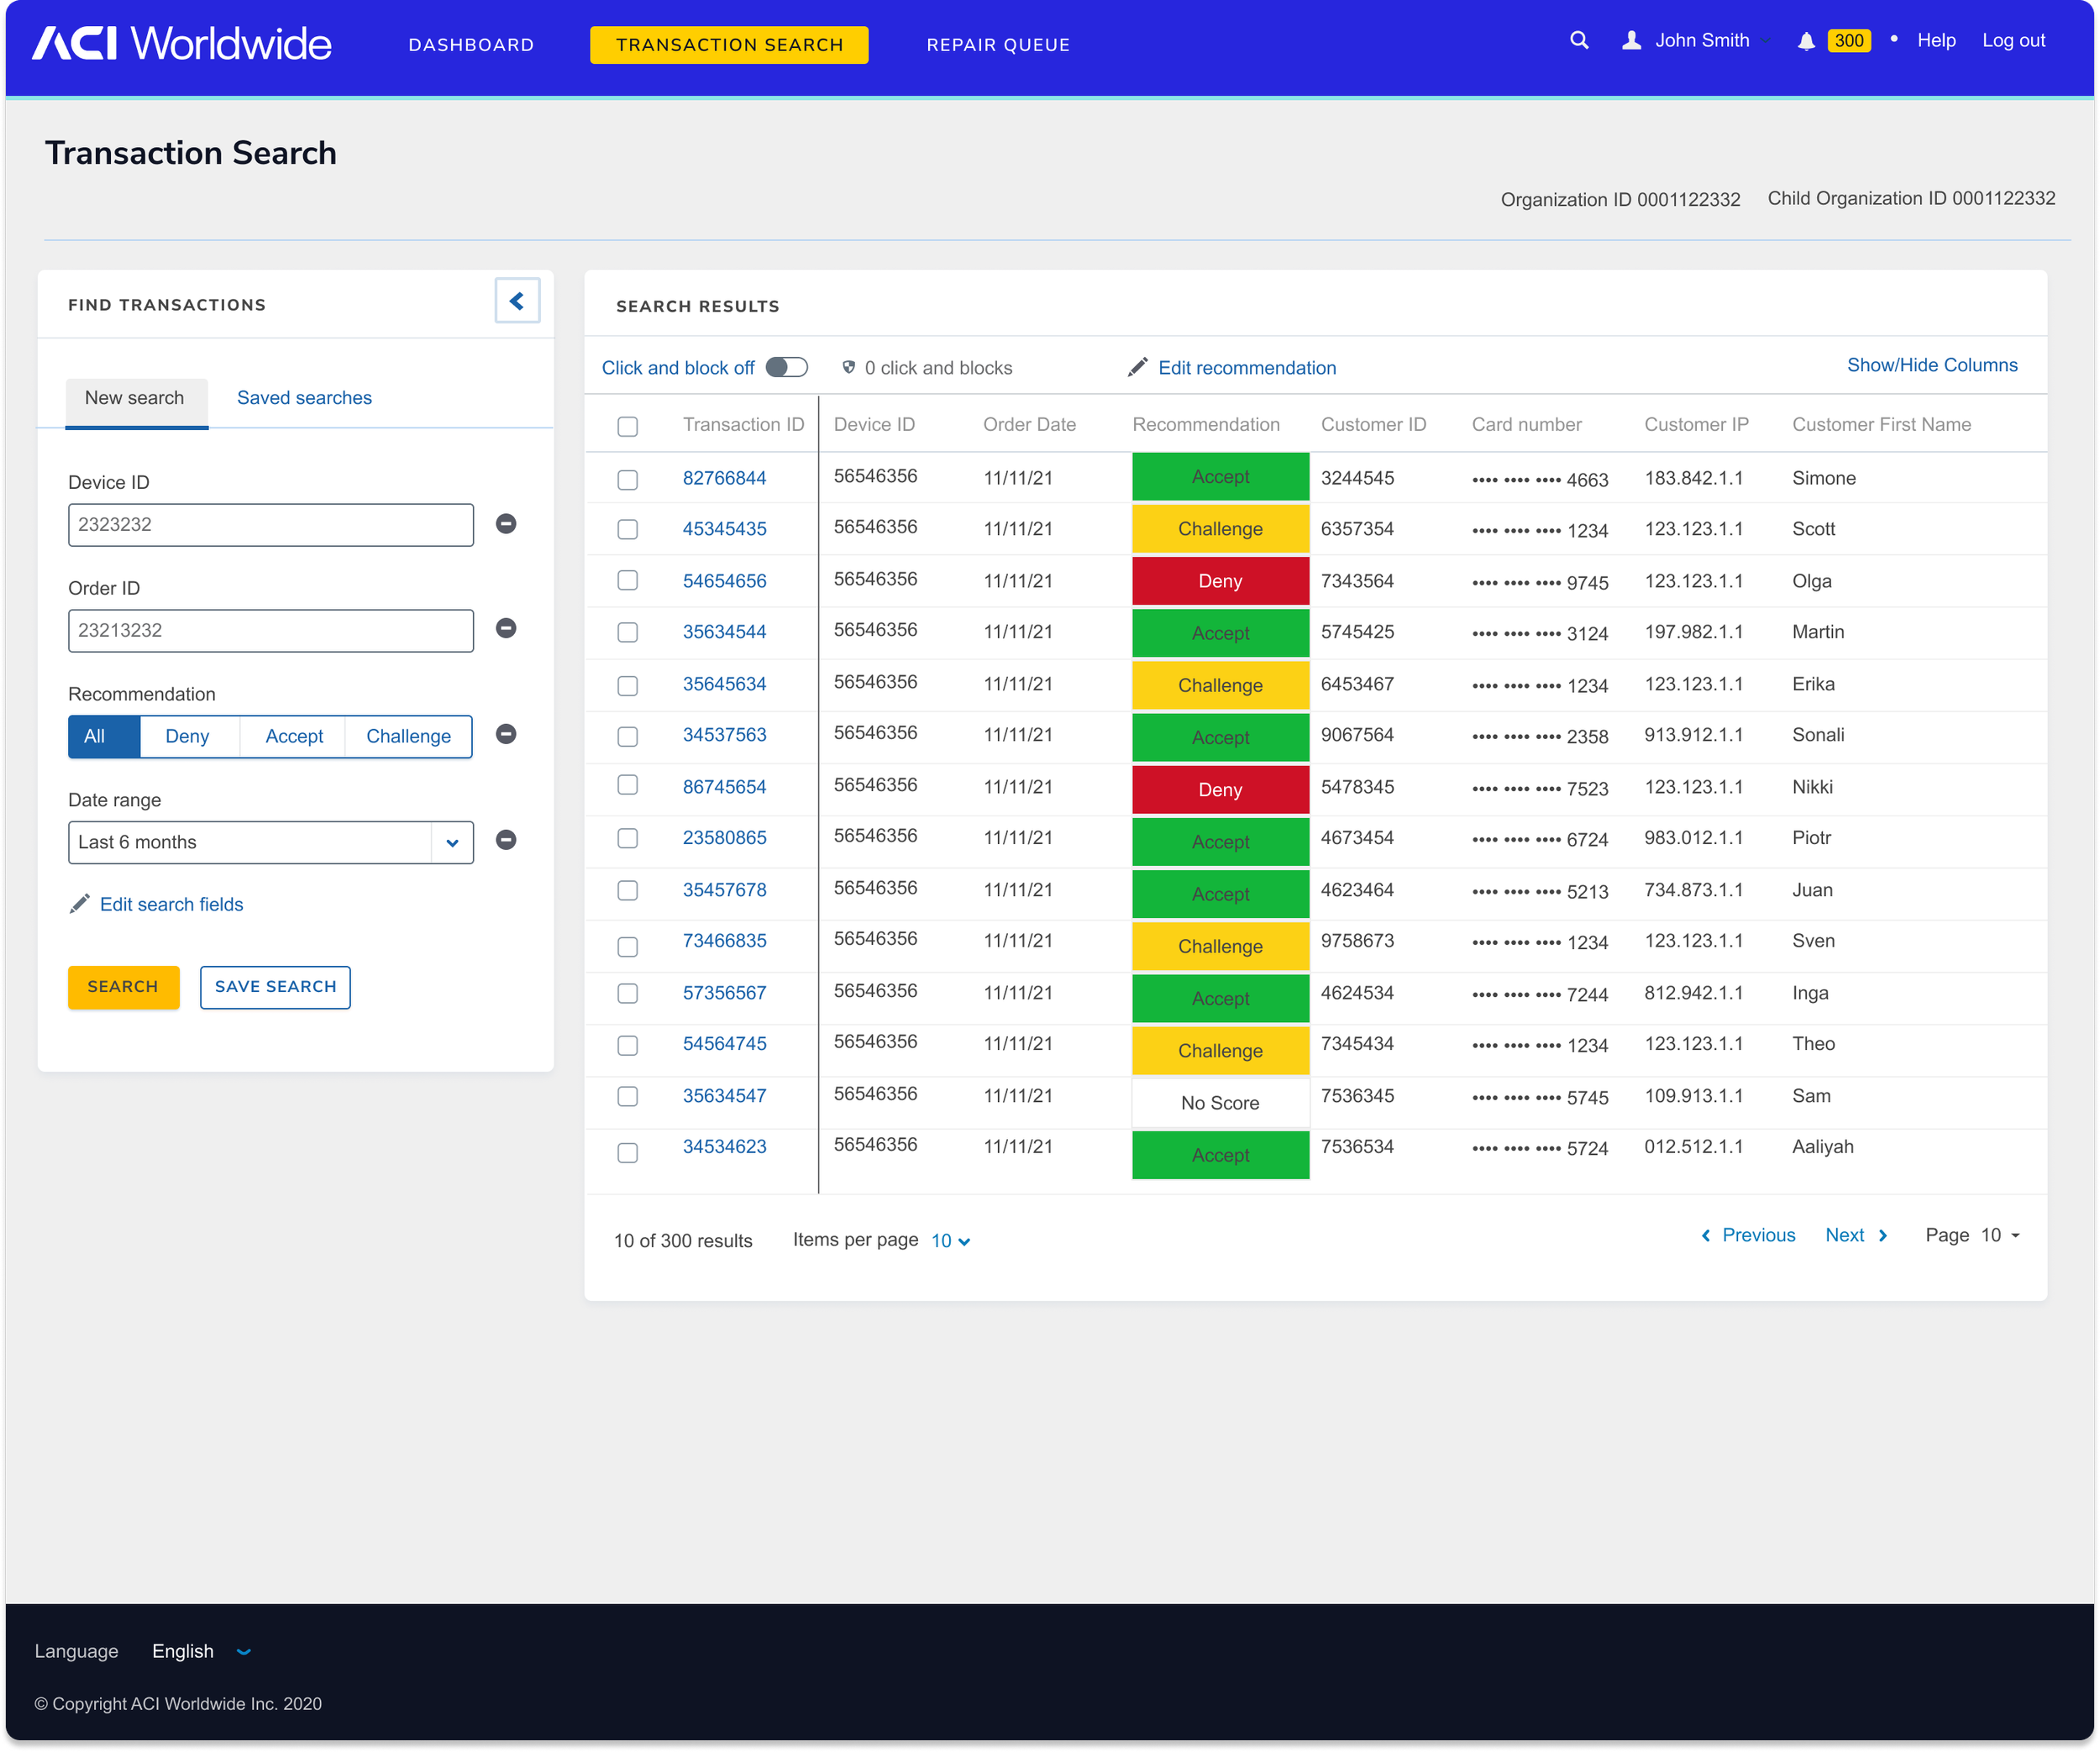
Task: Click into the Order ID input field
Action: (270, 630)
